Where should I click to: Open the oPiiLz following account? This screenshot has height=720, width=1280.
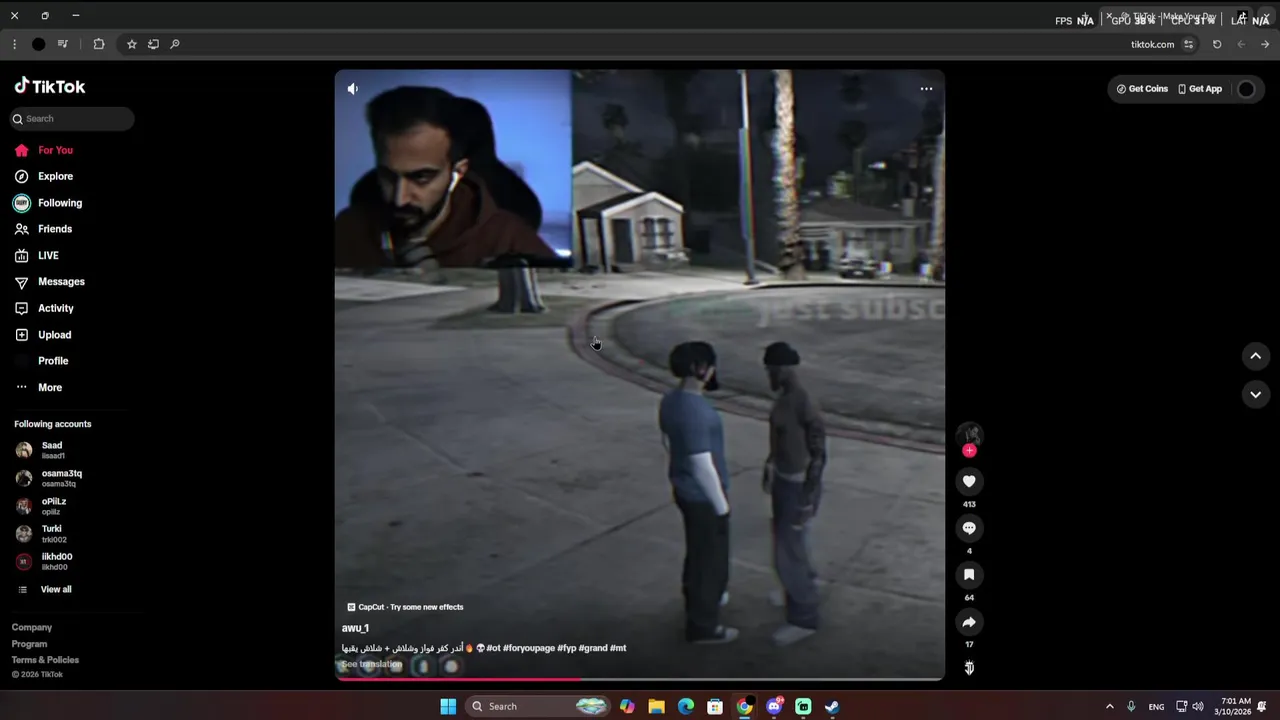[42, 506]
